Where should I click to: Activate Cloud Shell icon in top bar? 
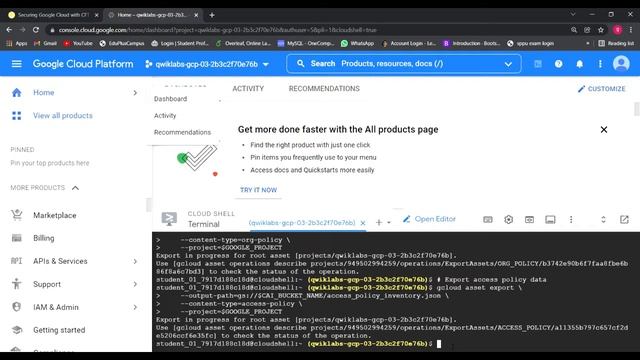click(538, 64)
